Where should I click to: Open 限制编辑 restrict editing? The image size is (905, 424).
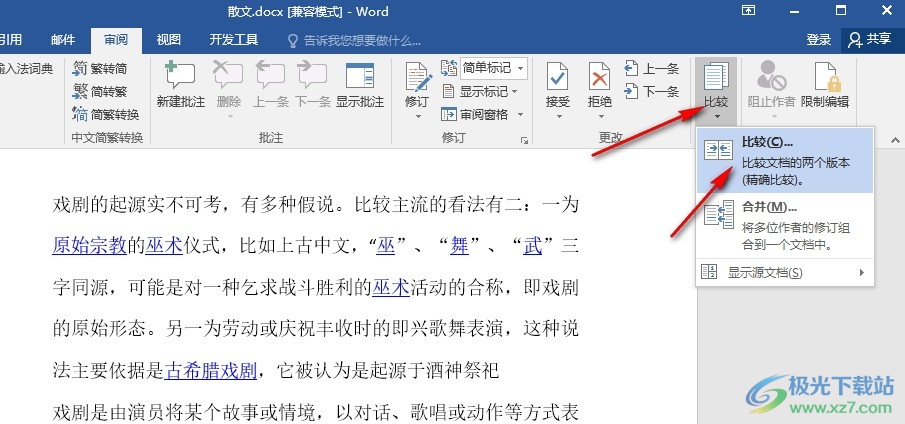pyautogui.click(x=825, y=85)
